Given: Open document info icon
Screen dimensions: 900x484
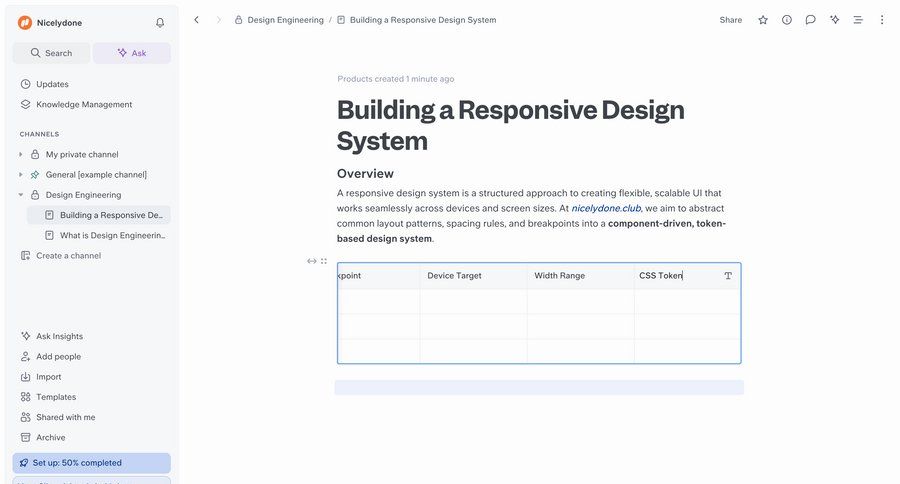Looking at the screenshot, I should pyautogui.click(x=787, y=20).
